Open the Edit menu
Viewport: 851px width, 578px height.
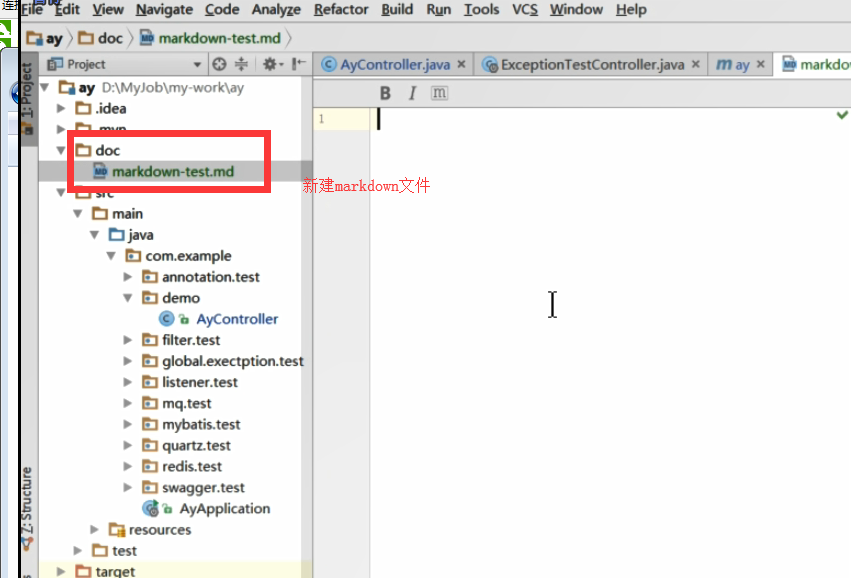[x=67, y=10]
